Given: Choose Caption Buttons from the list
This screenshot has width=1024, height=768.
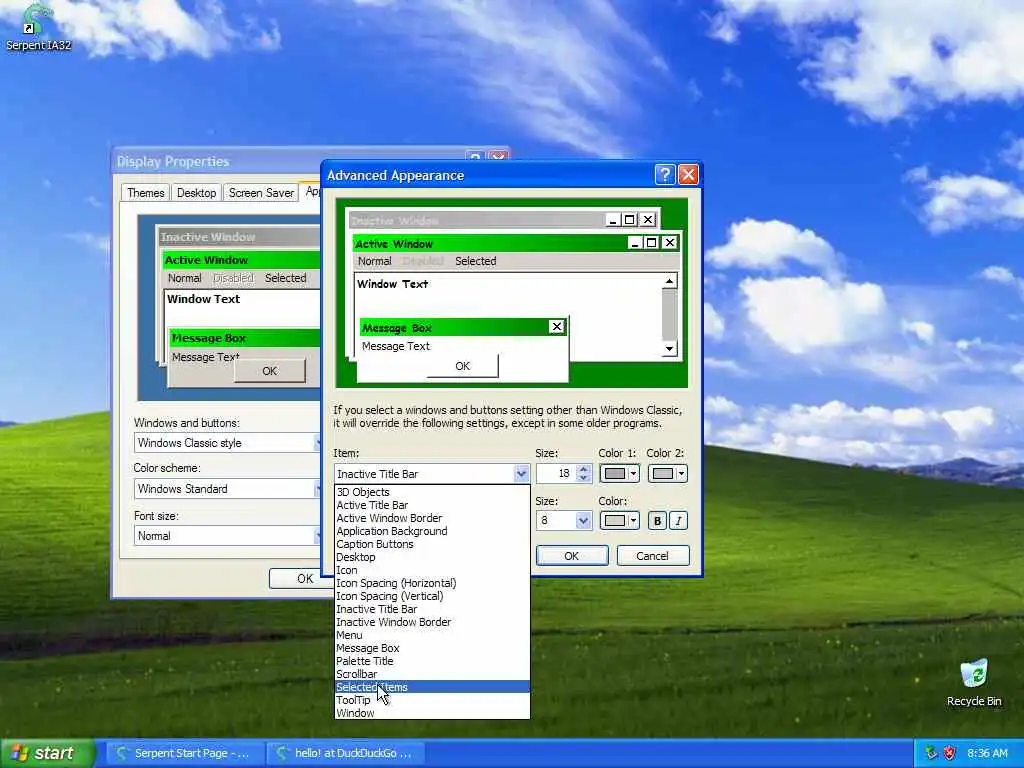Looking at the screenshot, I should coord(432,544).
